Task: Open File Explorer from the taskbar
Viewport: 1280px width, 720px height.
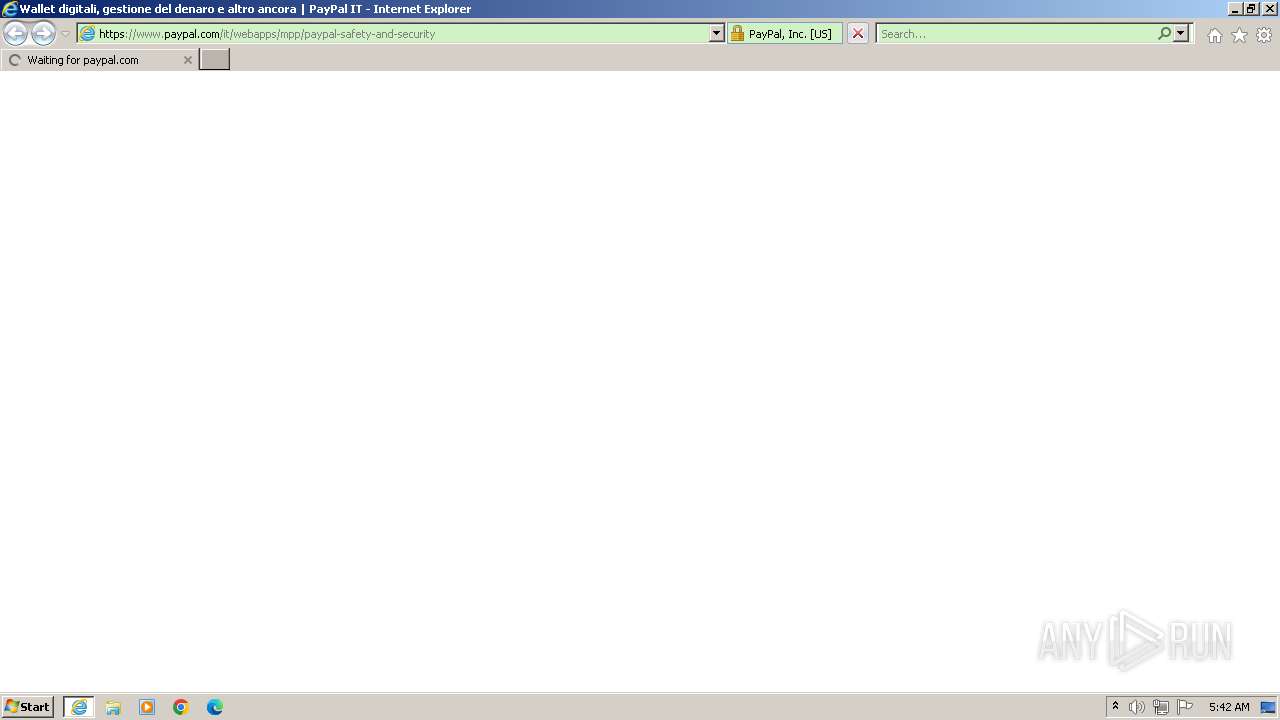Action: coord(113,707)
